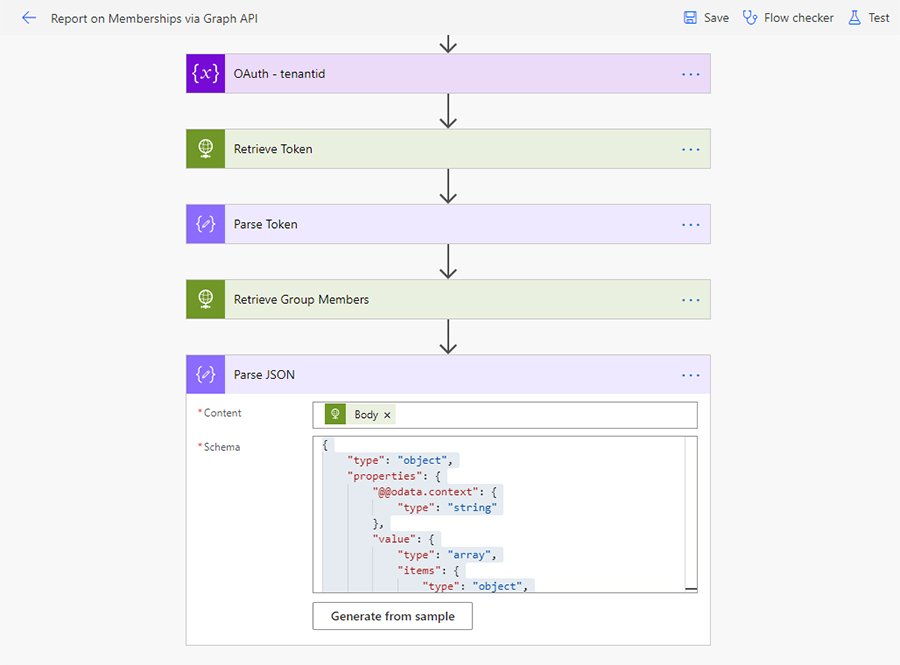Click the Test flask icon
Viewport: 900px width, 665px height.
[854, 18]
